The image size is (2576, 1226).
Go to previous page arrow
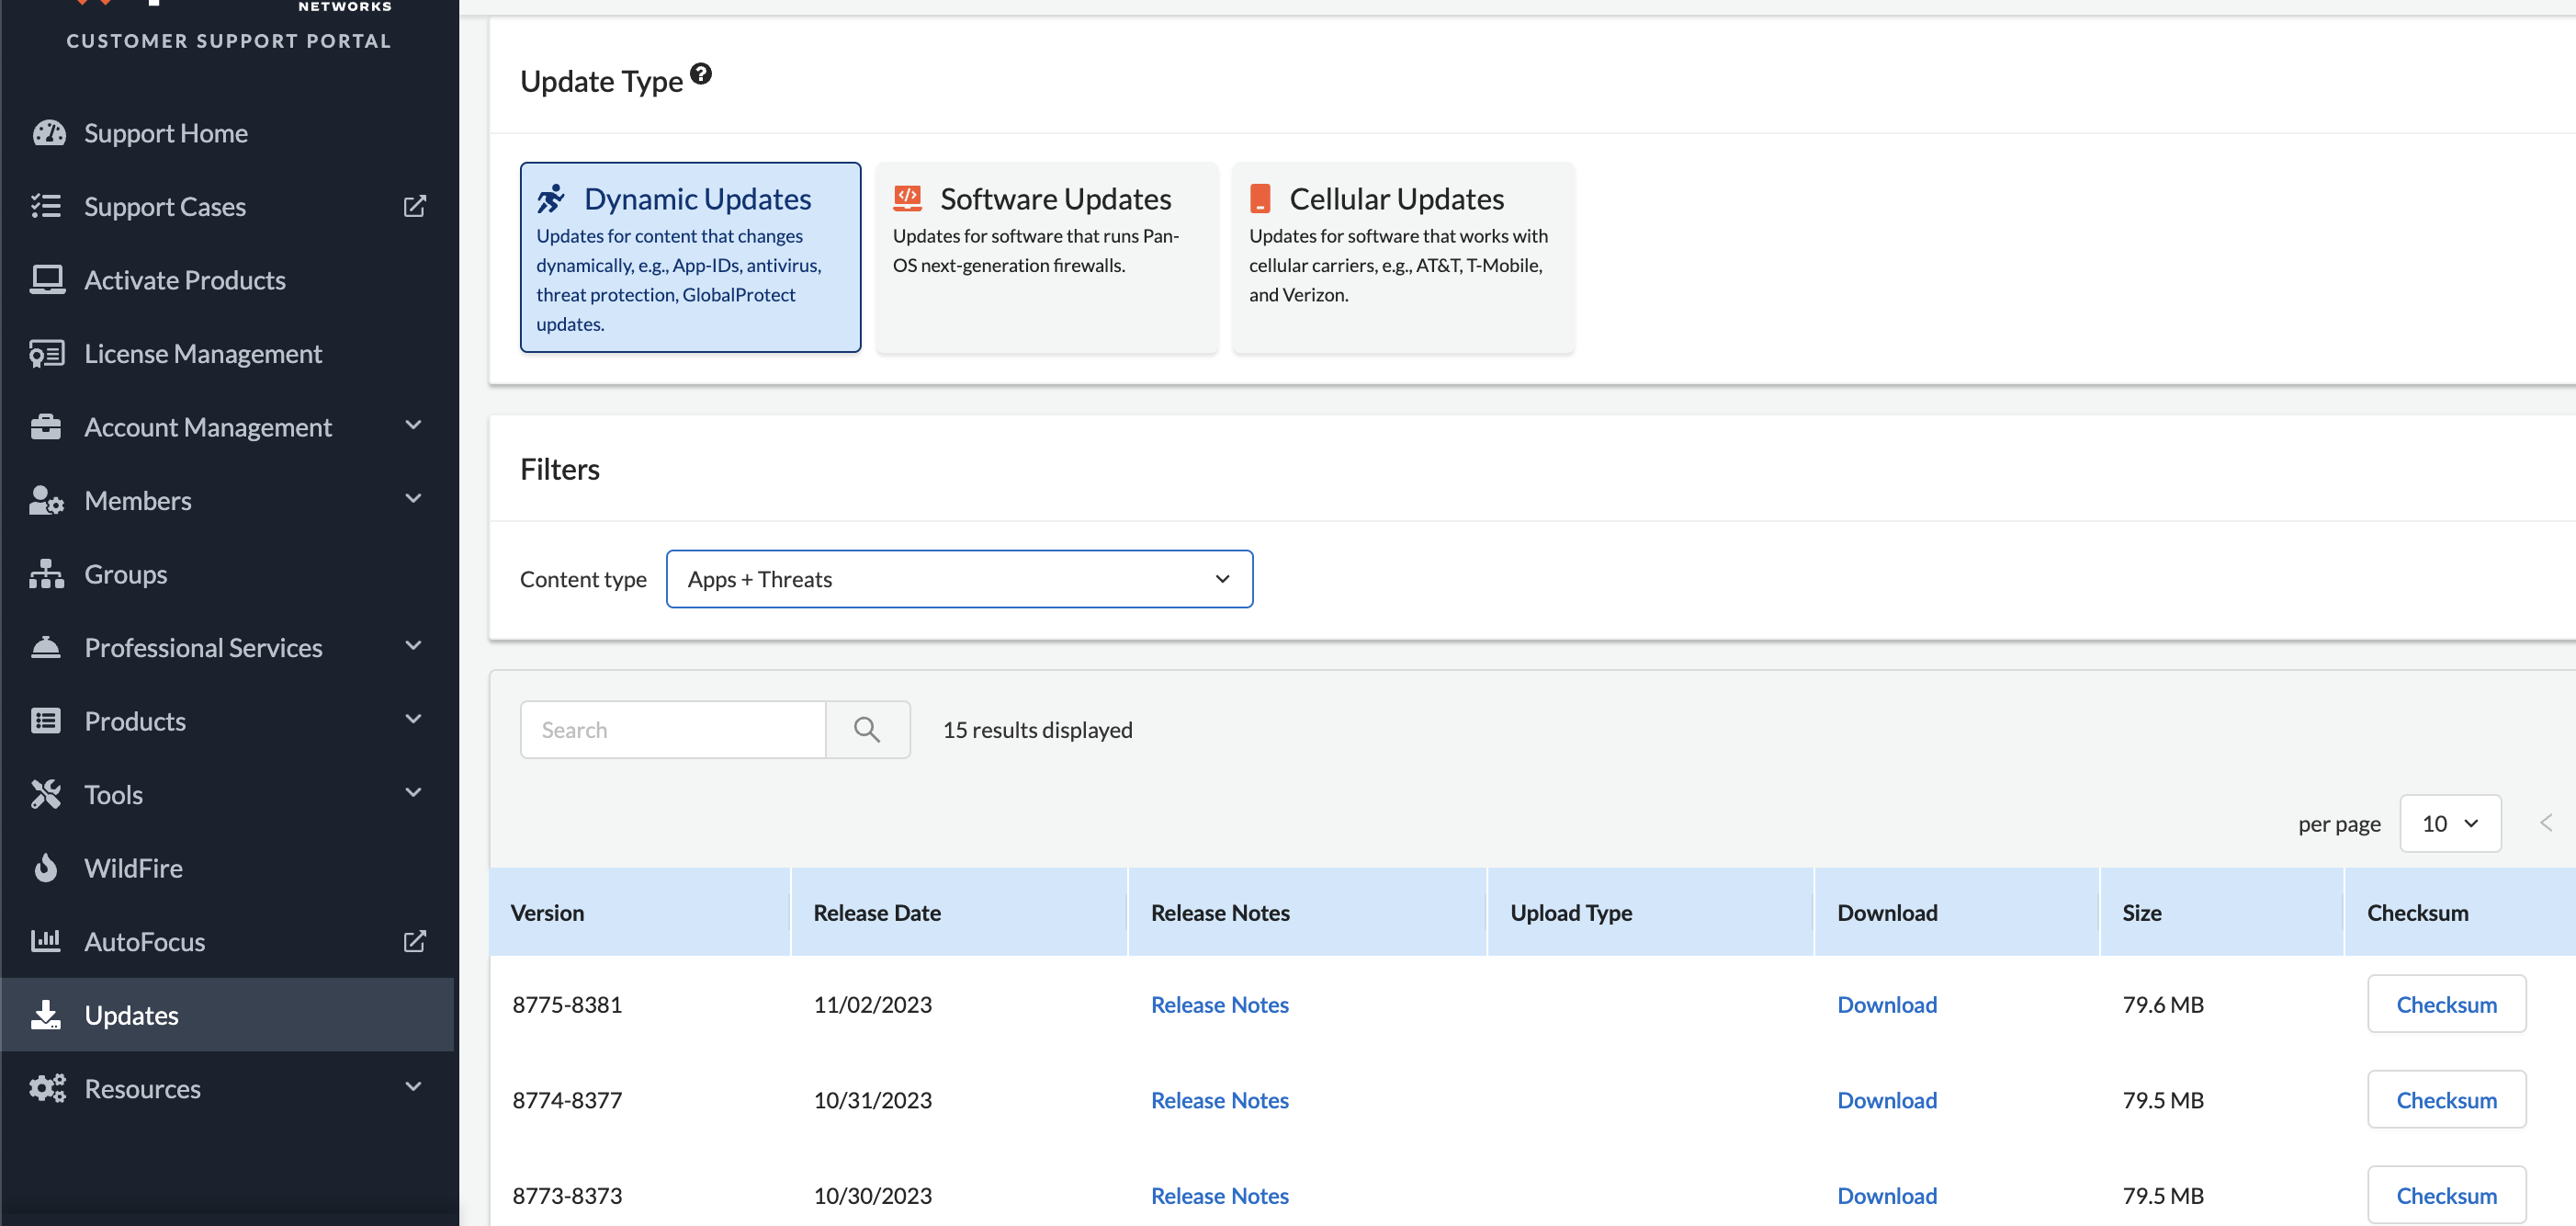pyautogui.click(x=2546, y=822)
